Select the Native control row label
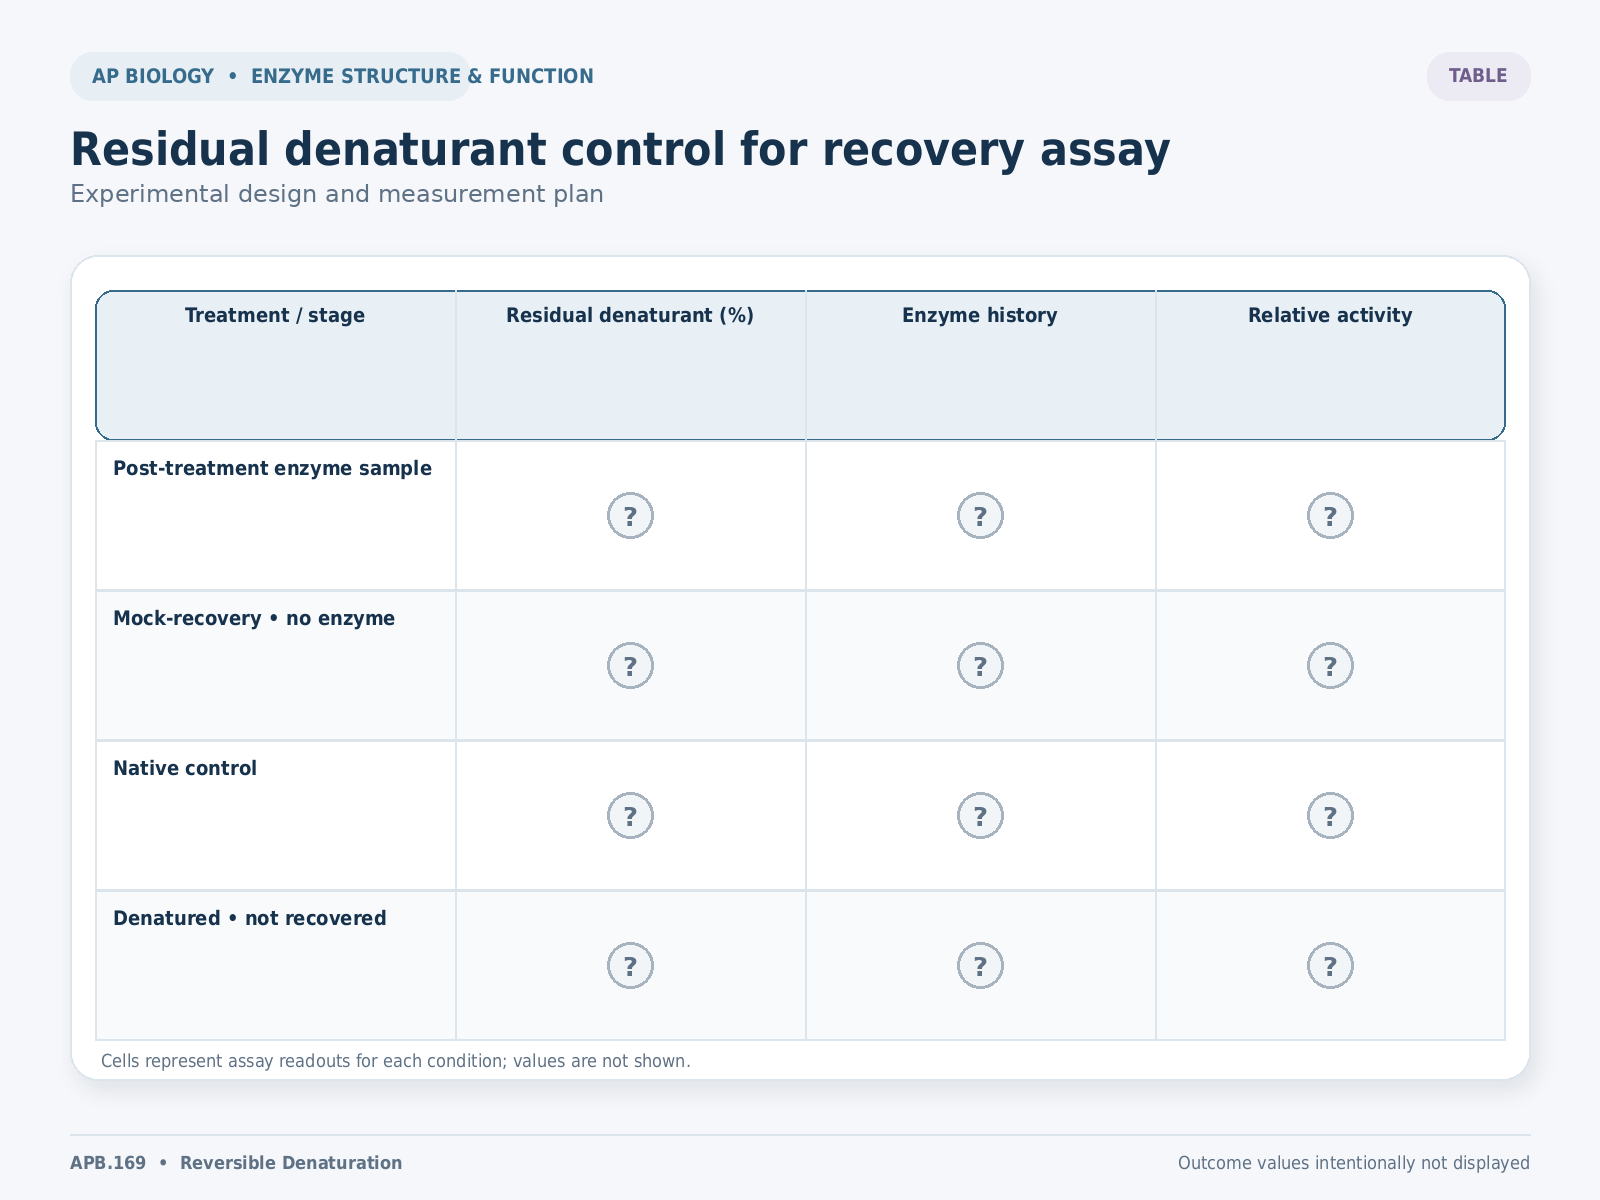Viewport: 1600px width, 1200px height. click(x=185, y=768)
